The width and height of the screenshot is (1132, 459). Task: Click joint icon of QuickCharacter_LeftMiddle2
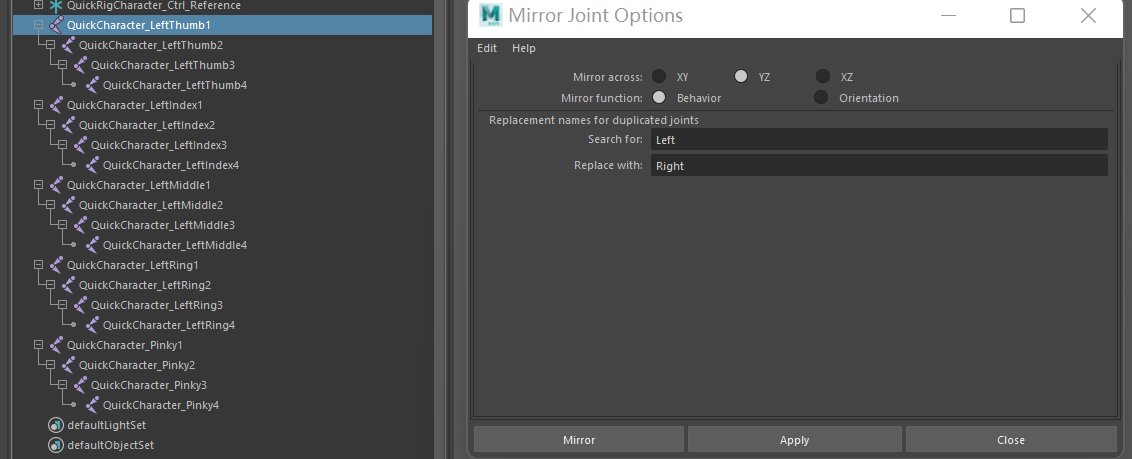pos(68,205)
